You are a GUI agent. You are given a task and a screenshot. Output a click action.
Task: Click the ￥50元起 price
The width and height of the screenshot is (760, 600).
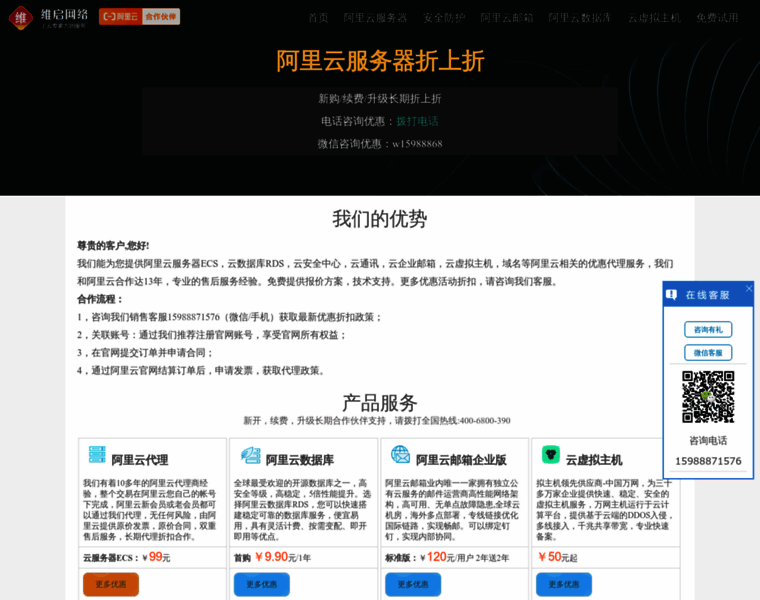tap(557, 557)
